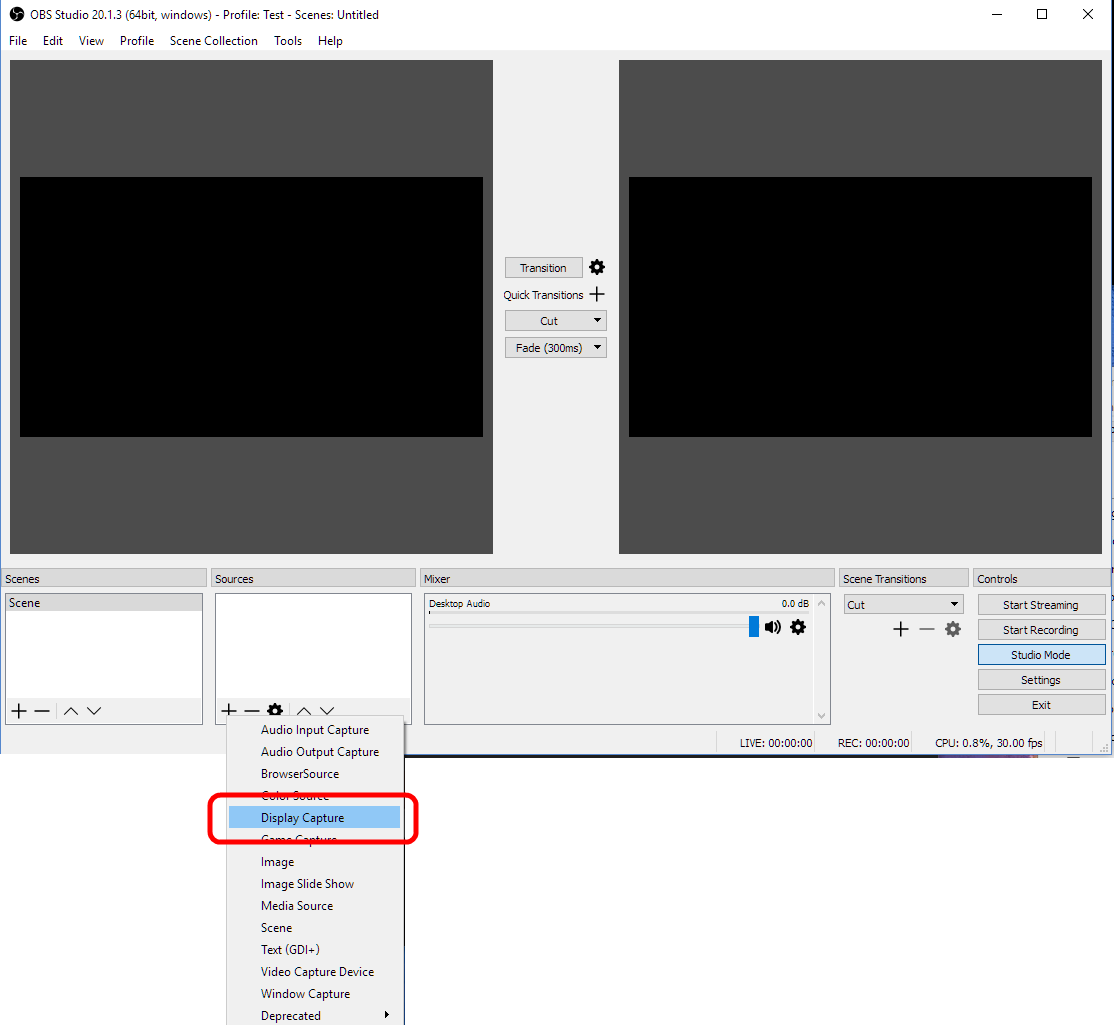This screenshot has height=1025, width=1114.
Task: Click the Exit button
Action: point(1041,705)
